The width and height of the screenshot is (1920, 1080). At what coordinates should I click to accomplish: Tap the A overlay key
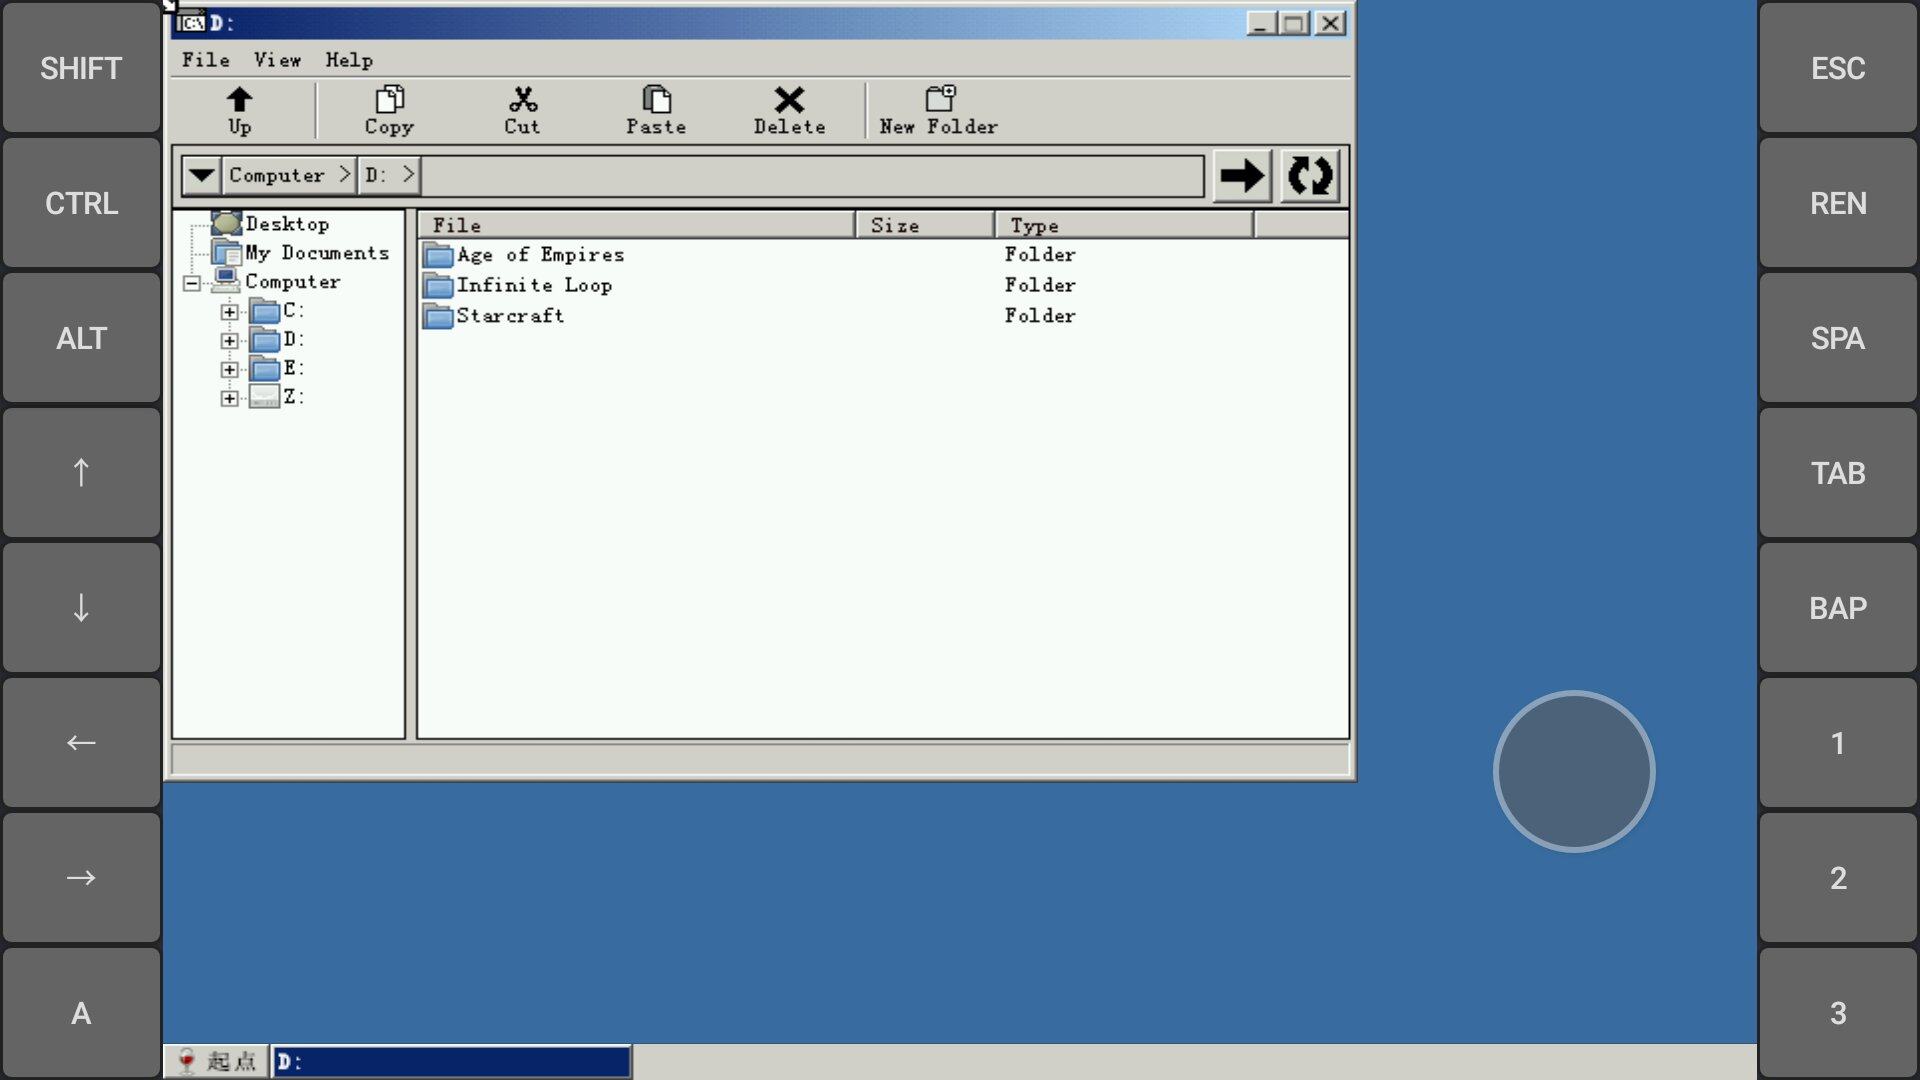[81, 1013]
